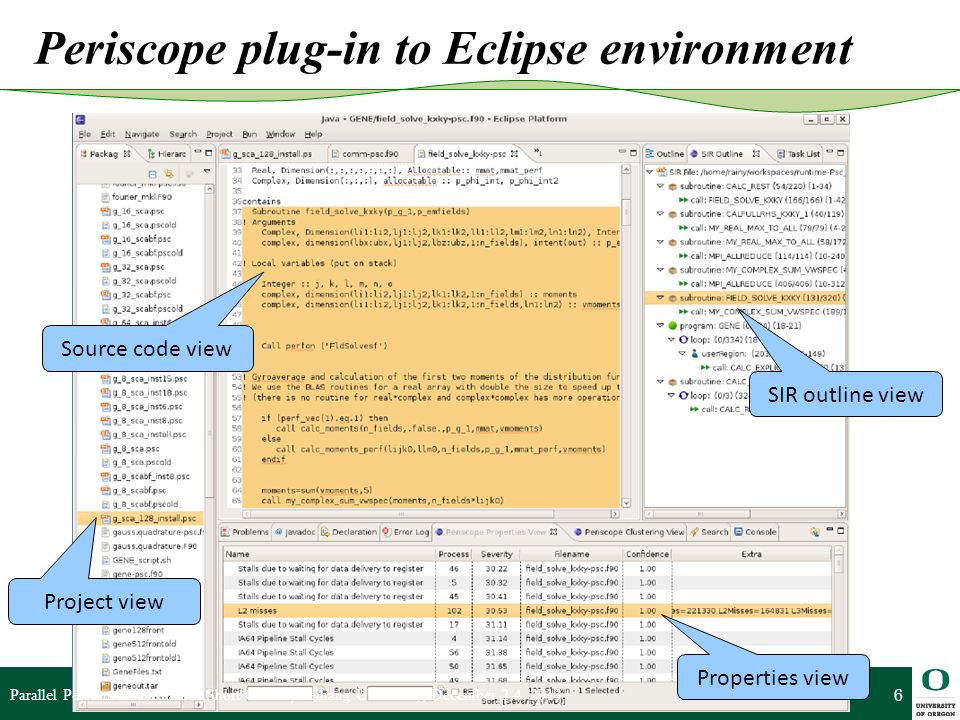Image resolution: width=960 pixels, height=720 pixels.
Task: Click the geneout.tar archive icon
Action: tap(105, 686)
